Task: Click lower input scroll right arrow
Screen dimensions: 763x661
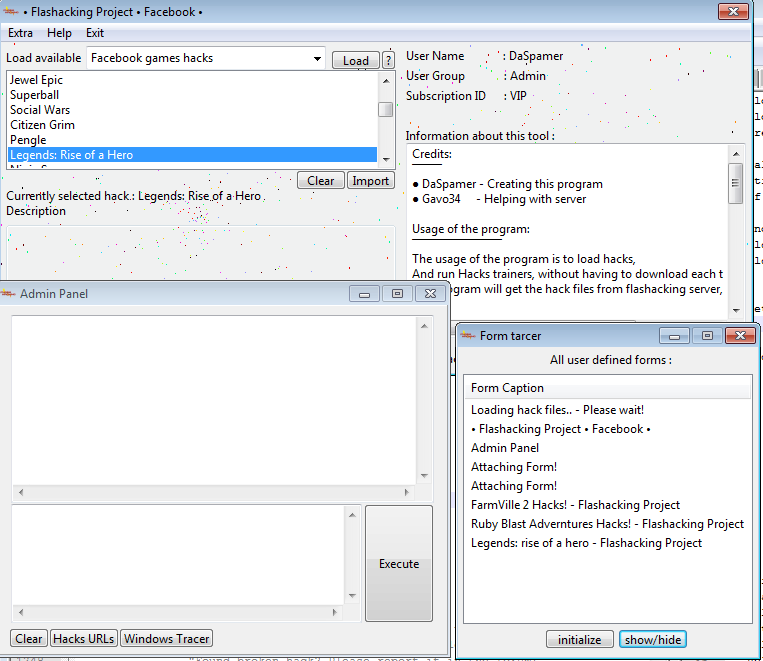Action: tap(335, 612)
